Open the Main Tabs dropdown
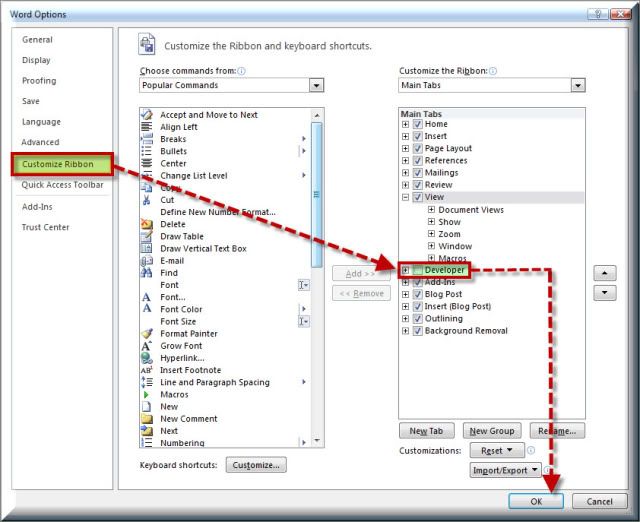This screenshot has height=522, width=640. click(578, 85)
